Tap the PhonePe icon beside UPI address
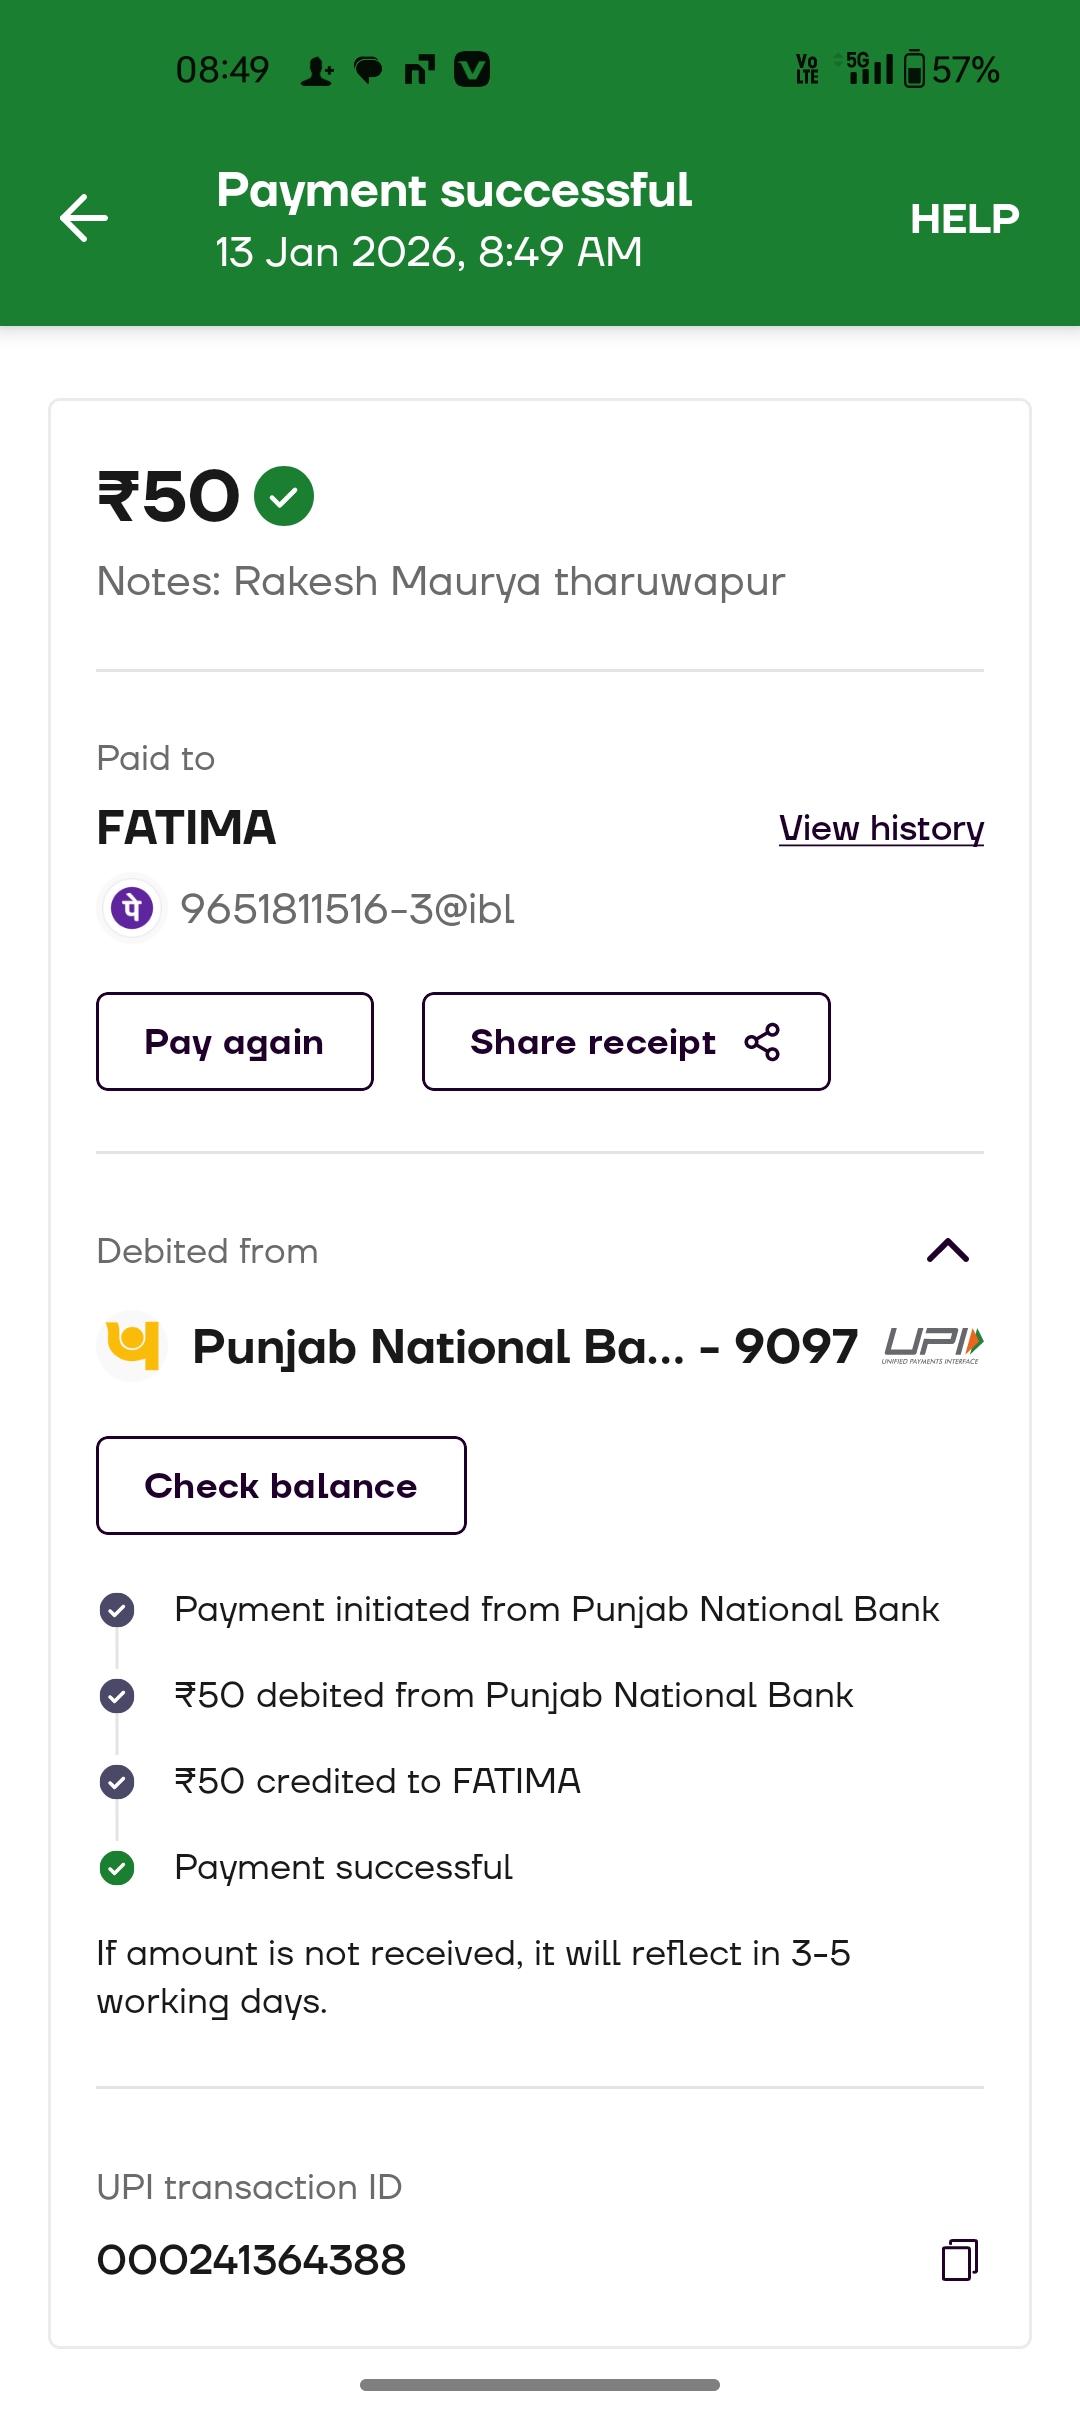Screen dimensions: 1080x2412 tap(132, 908)
